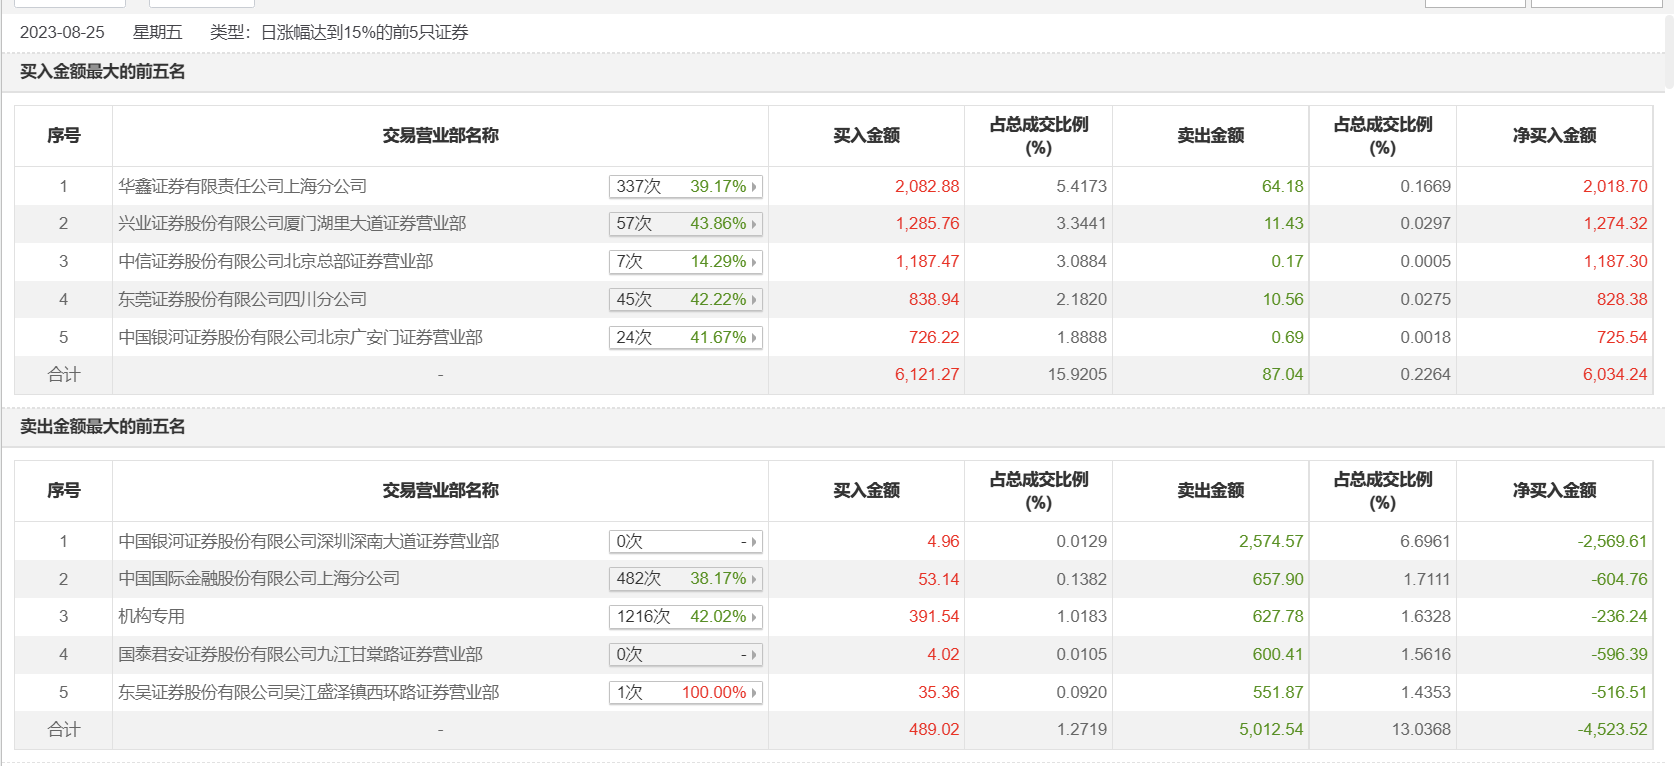Open 中国银河证券北京广安门证券营业部 link
The height and width of the screenshot is (766, 1674).
click(x=300, y=338)
